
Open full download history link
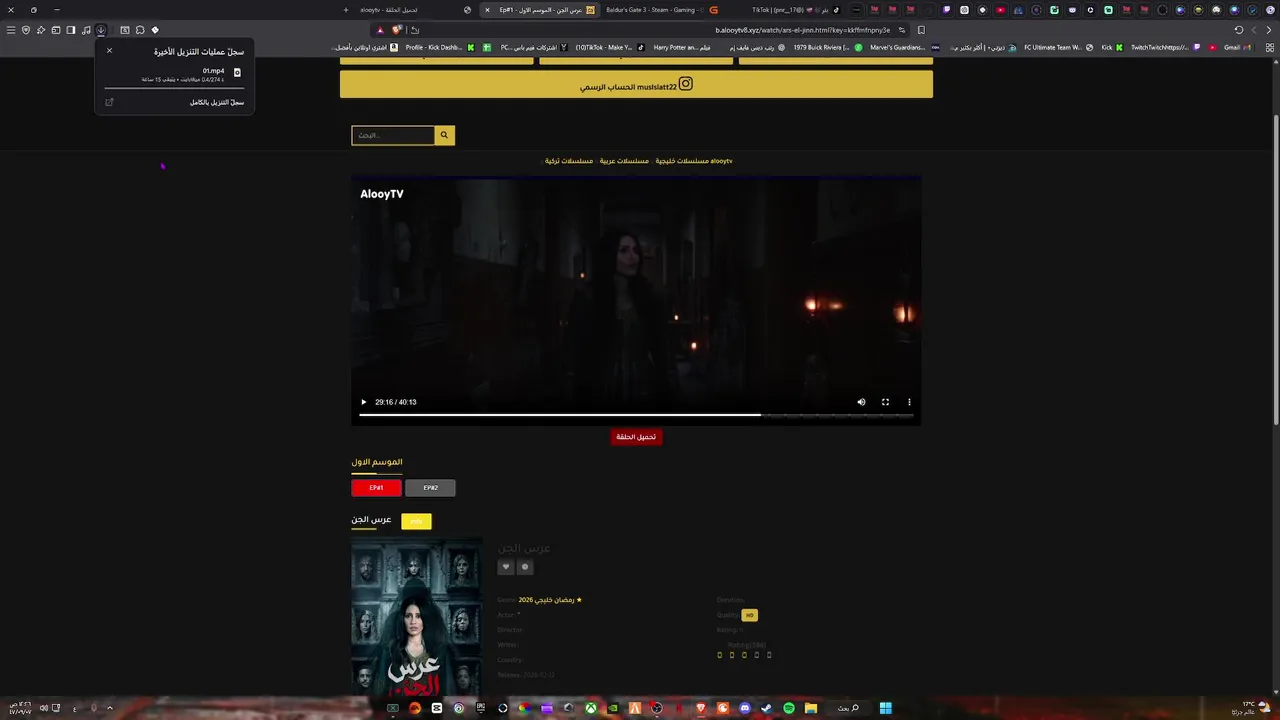click(217, 102)
